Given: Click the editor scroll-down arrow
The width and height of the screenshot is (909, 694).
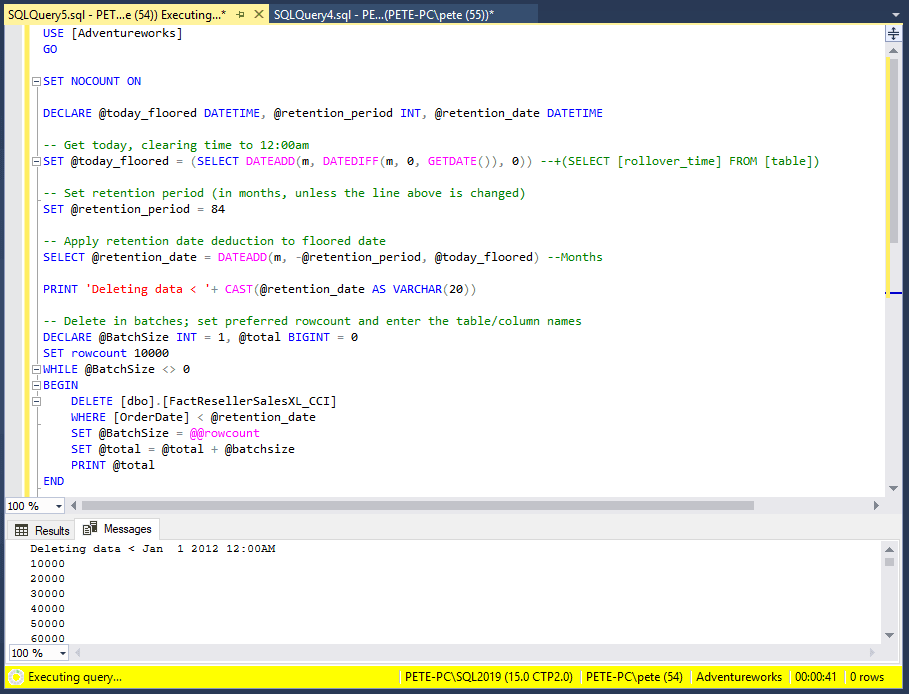Looking at the screenshot, I should pos(893,488).
